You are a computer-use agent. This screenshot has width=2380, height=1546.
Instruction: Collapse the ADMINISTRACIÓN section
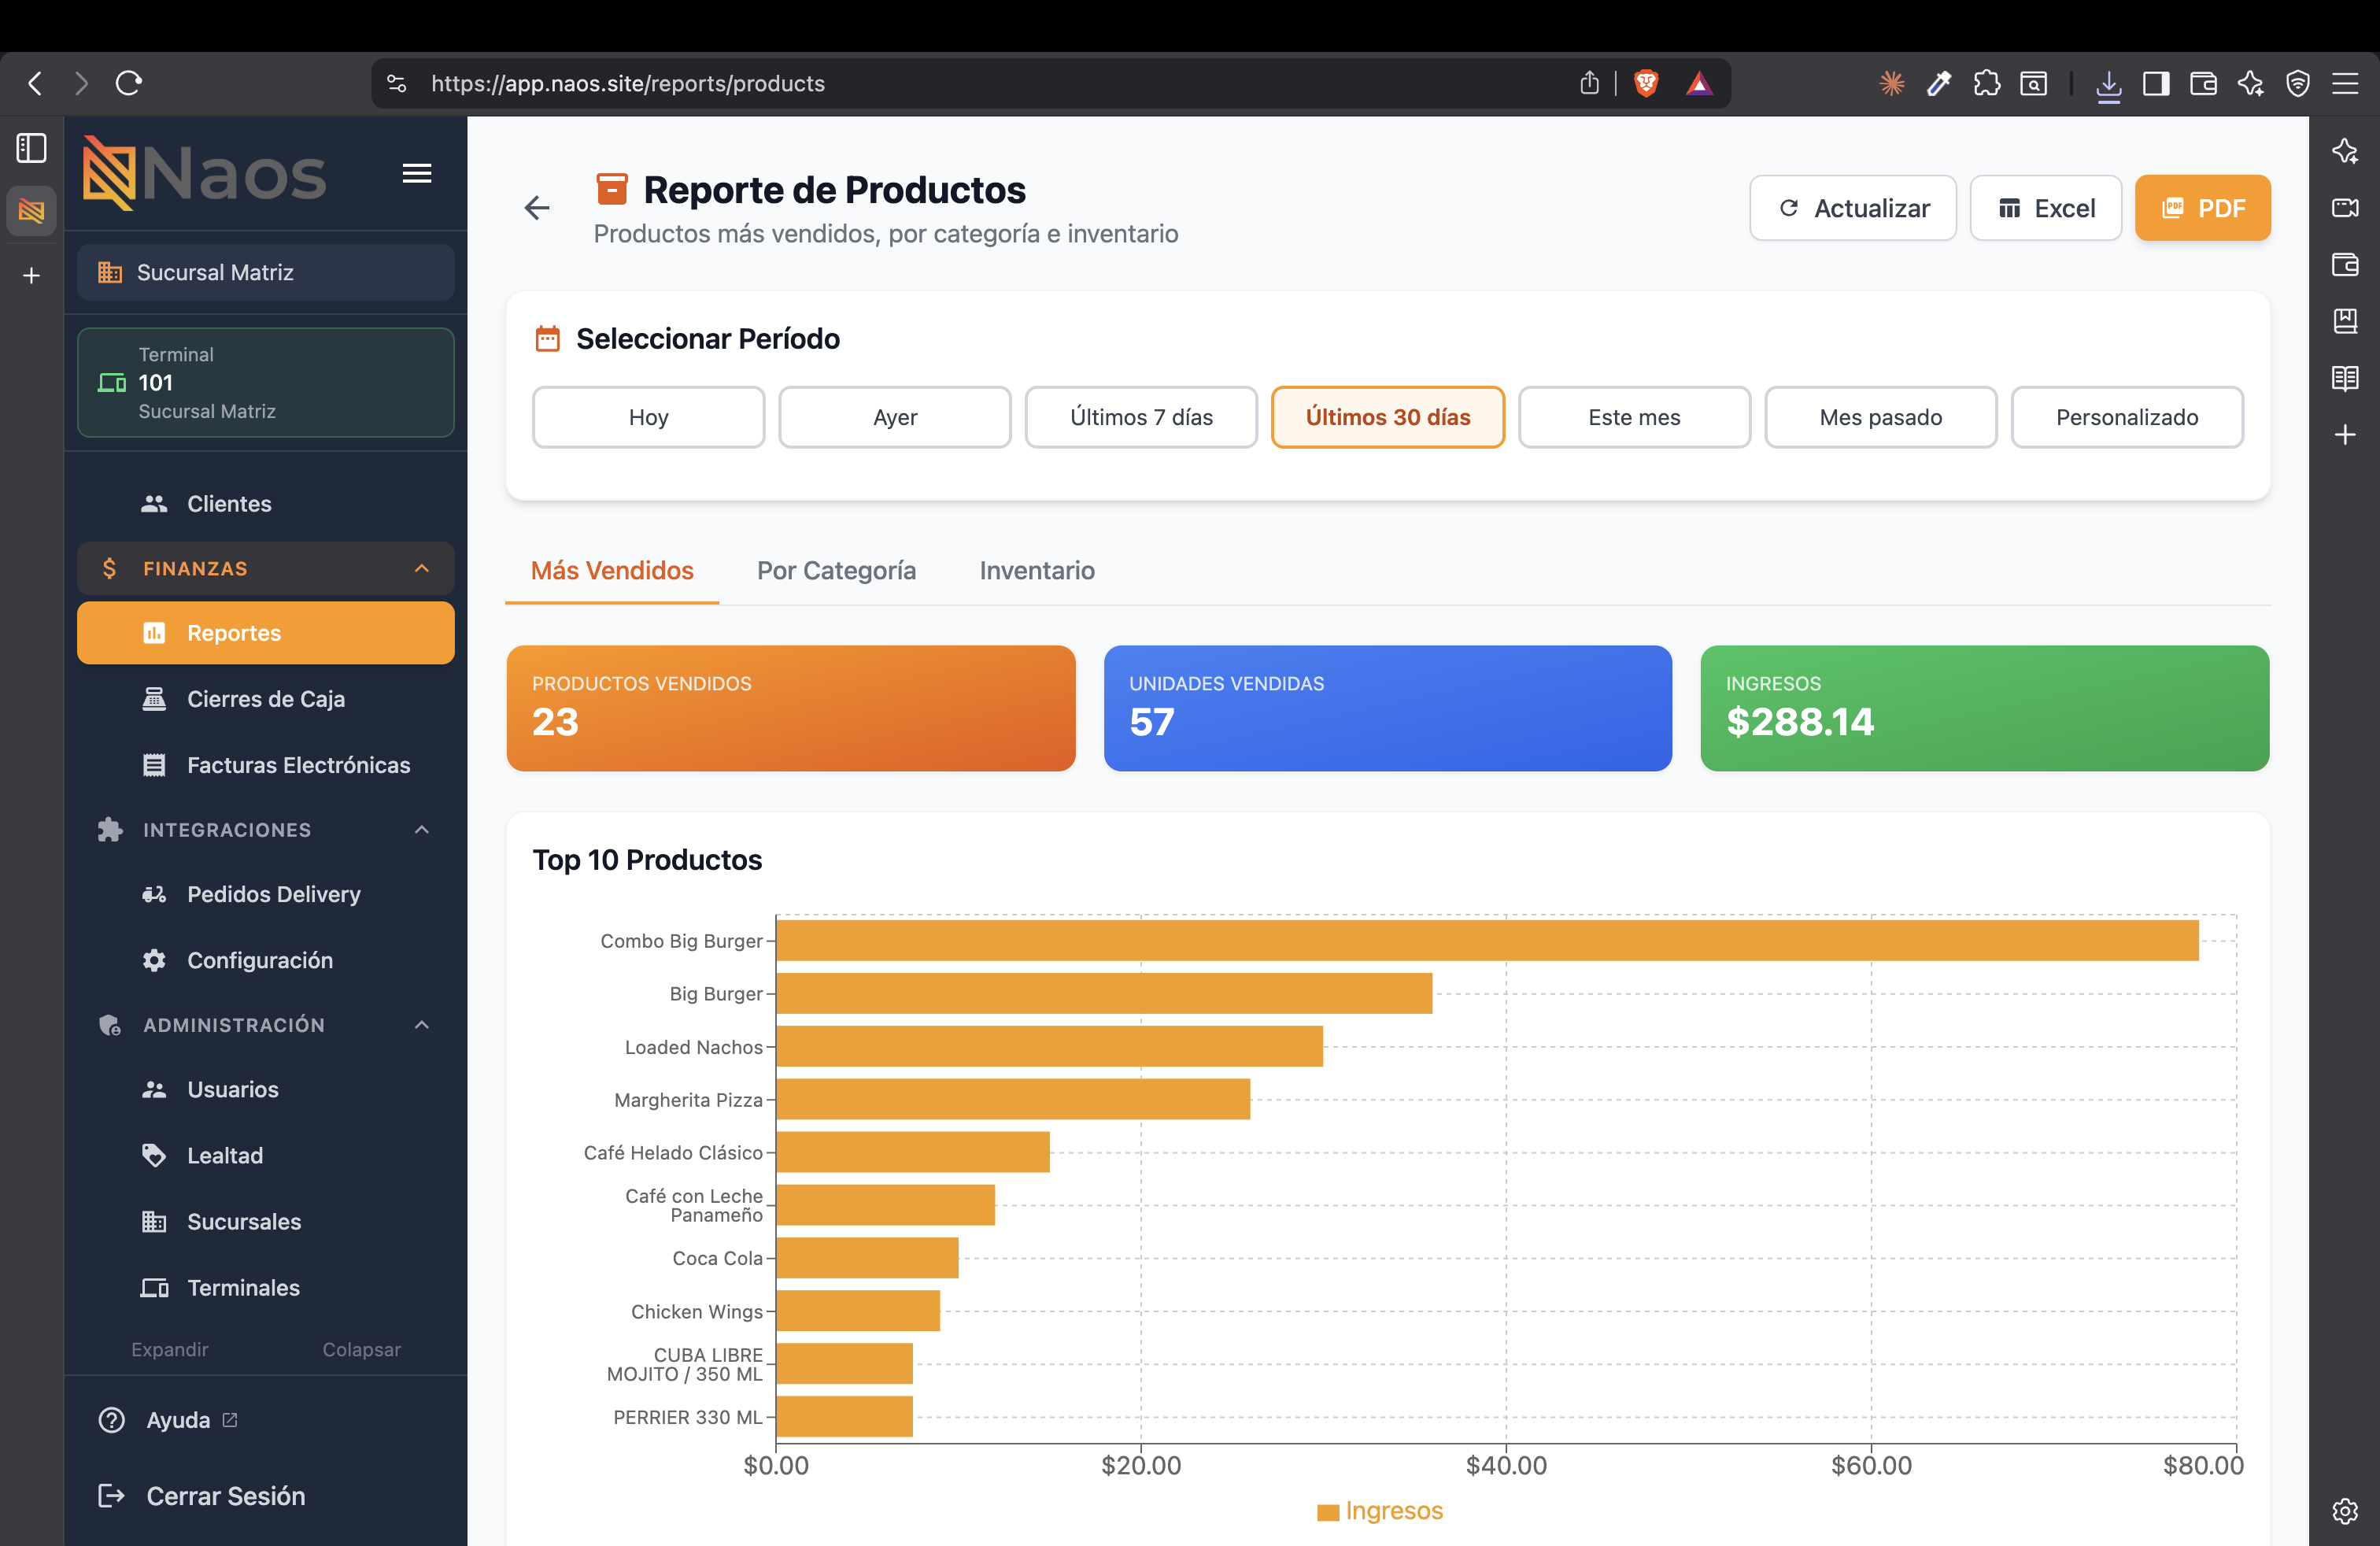pyautogui.click(x=266, y=1024)
